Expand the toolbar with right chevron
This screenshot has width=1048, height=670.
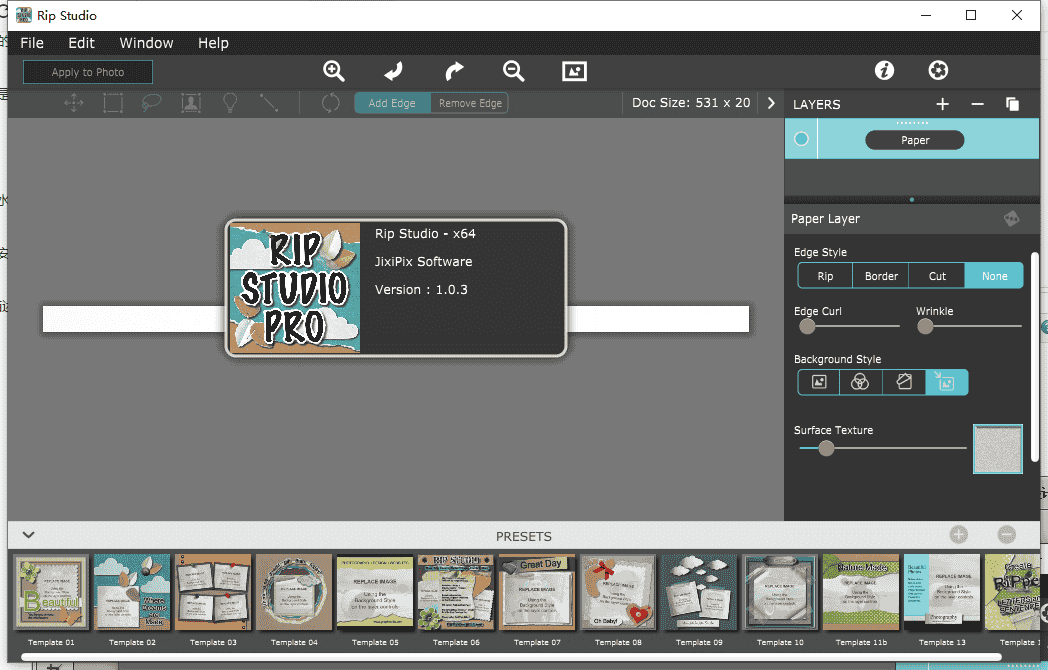[x=771, y=103]
